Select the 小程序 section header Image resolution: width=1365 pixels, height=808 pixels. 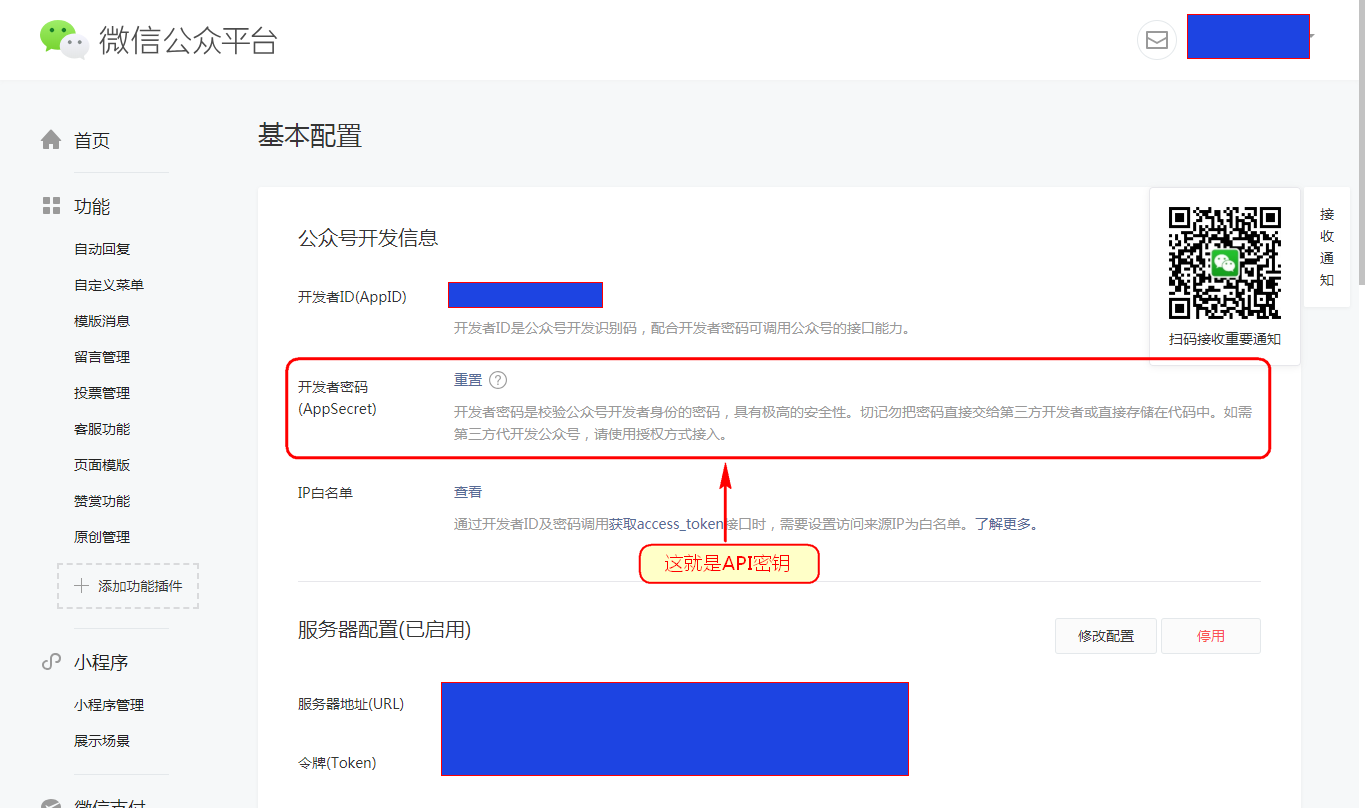click(x=101, y=663)
